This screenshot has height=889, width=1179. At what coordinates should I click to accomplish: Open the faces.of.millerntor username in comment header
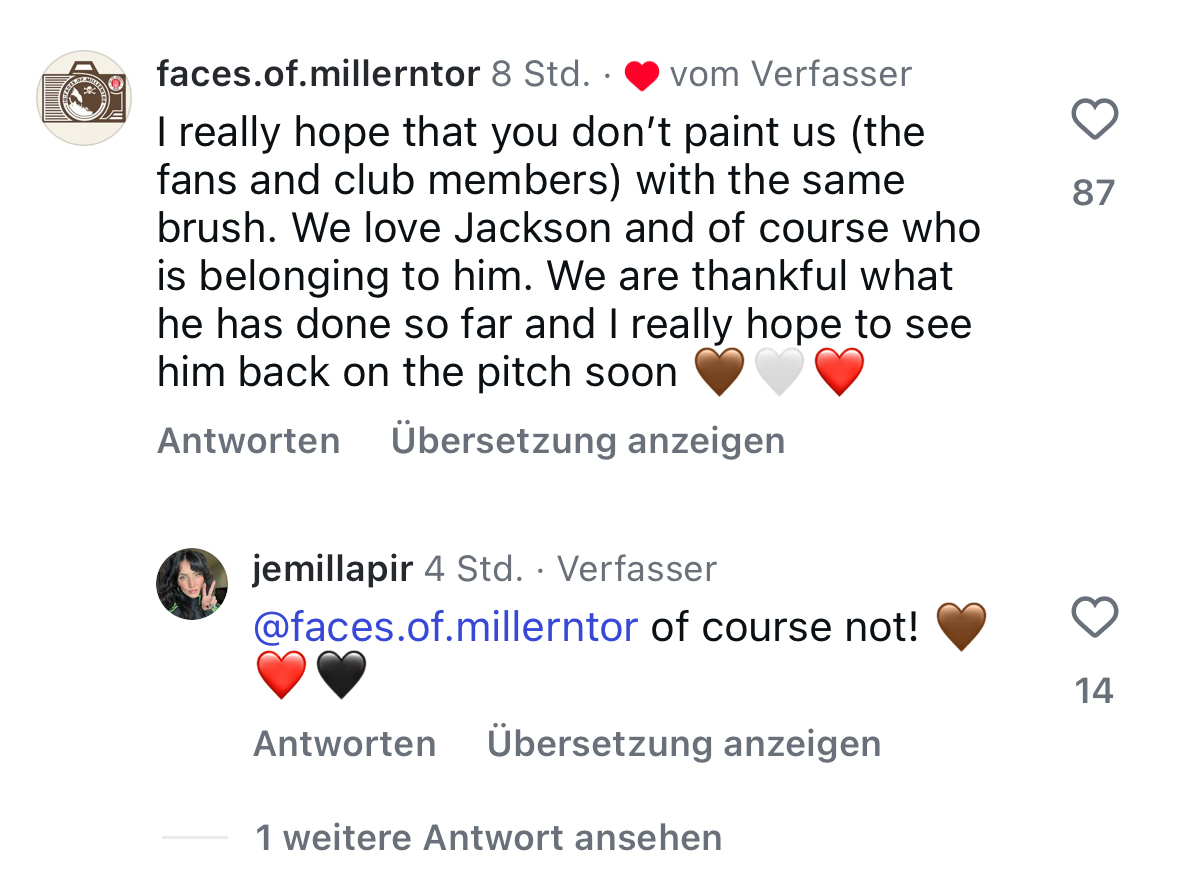tap(318, 74)
